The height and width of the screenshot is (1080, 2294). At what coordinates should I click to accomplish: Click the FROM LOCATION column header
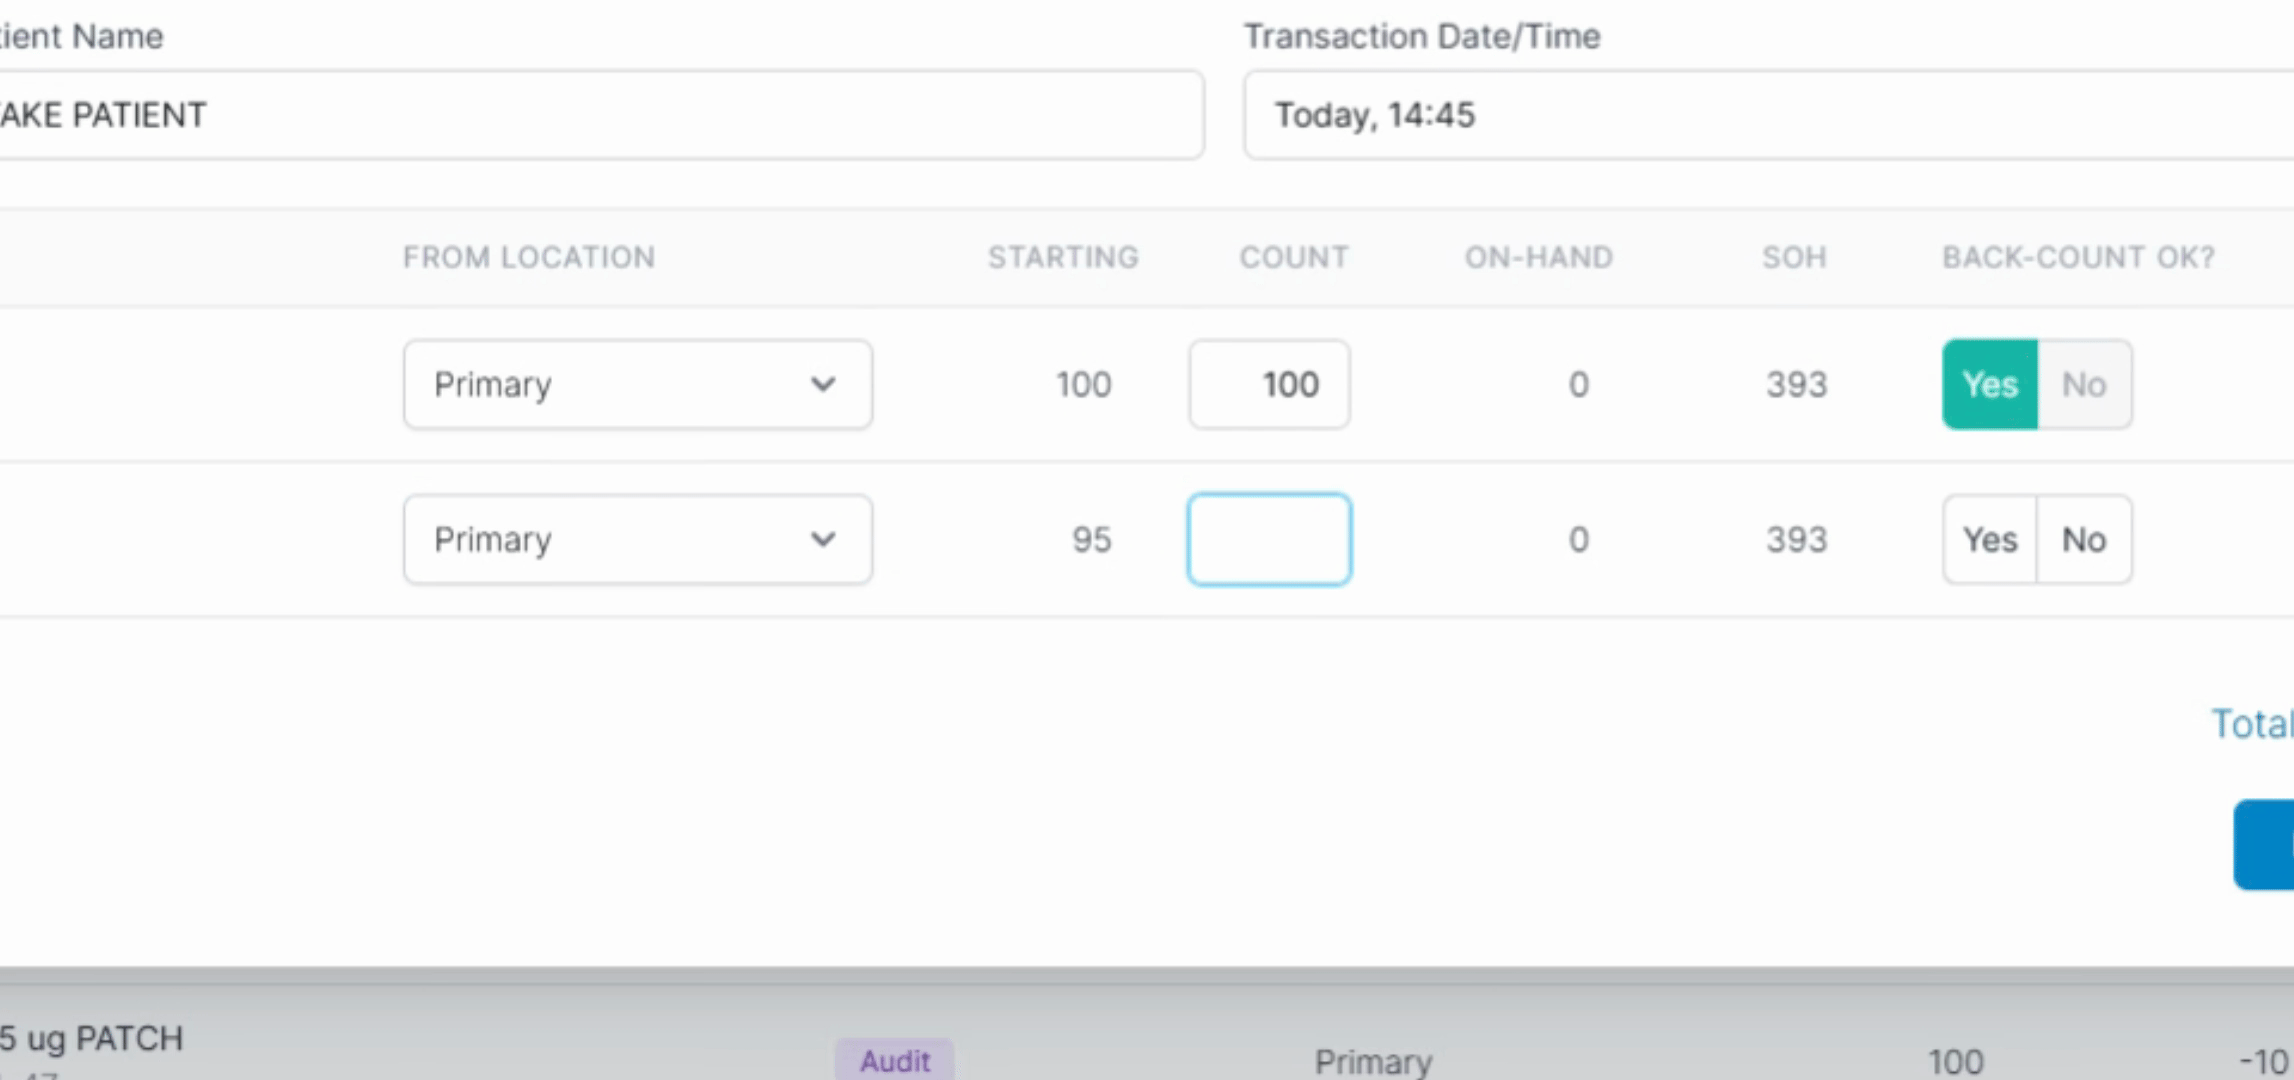point(529,257)
